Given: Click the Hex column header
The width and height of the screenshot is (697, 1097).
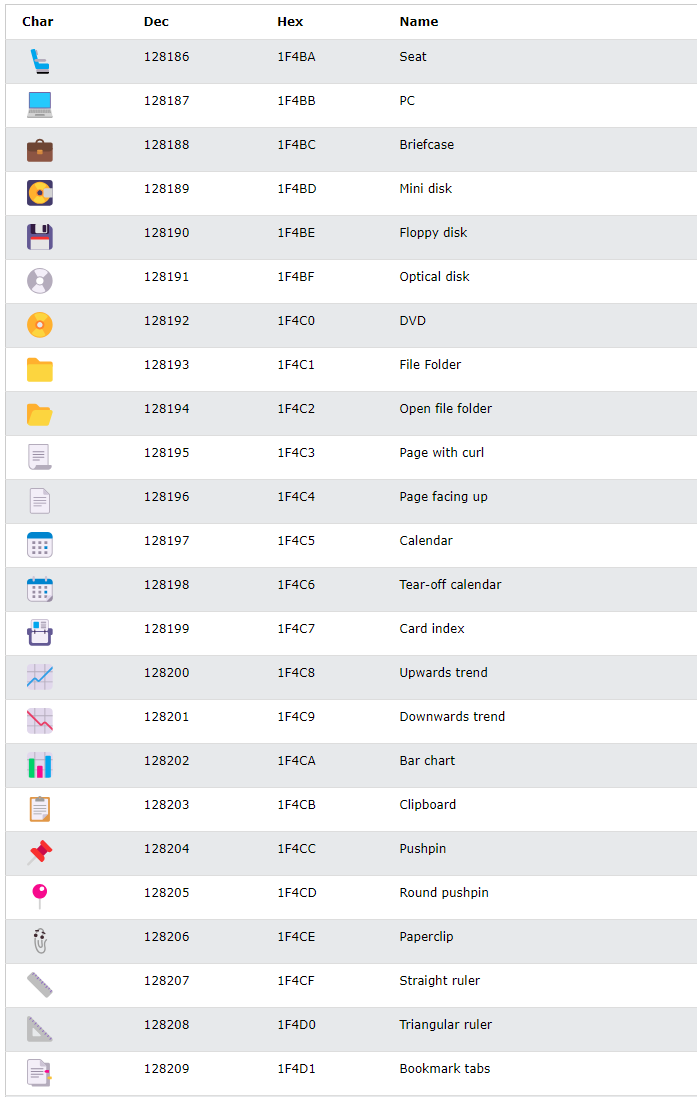Looking at the screenshot, I should tap(290, 22).
